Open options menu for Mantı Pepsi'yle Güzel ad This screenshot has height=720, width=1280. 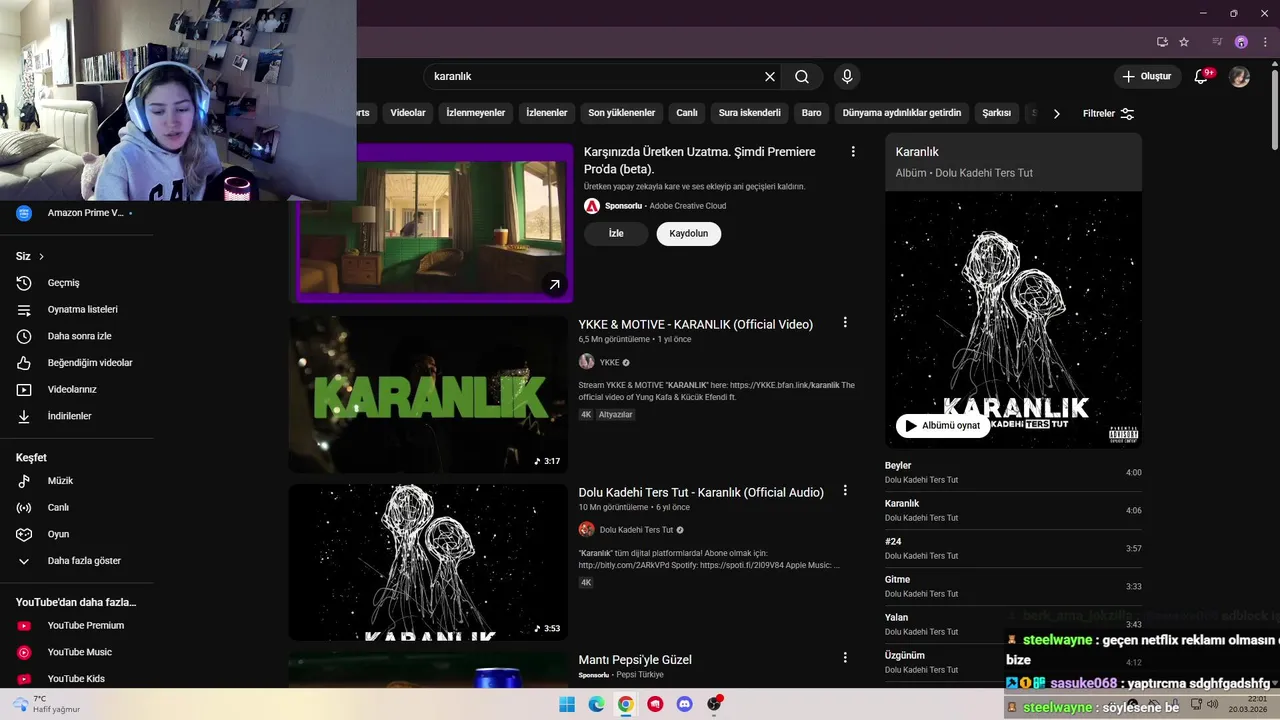coord(845,658)
